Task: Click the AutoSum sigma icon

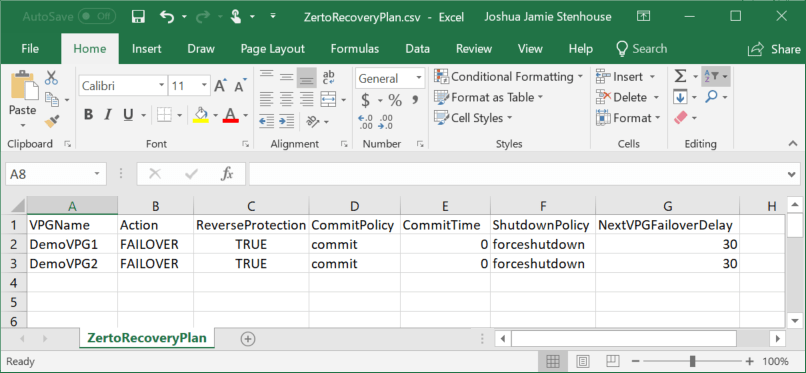Action: coord(680,77)
